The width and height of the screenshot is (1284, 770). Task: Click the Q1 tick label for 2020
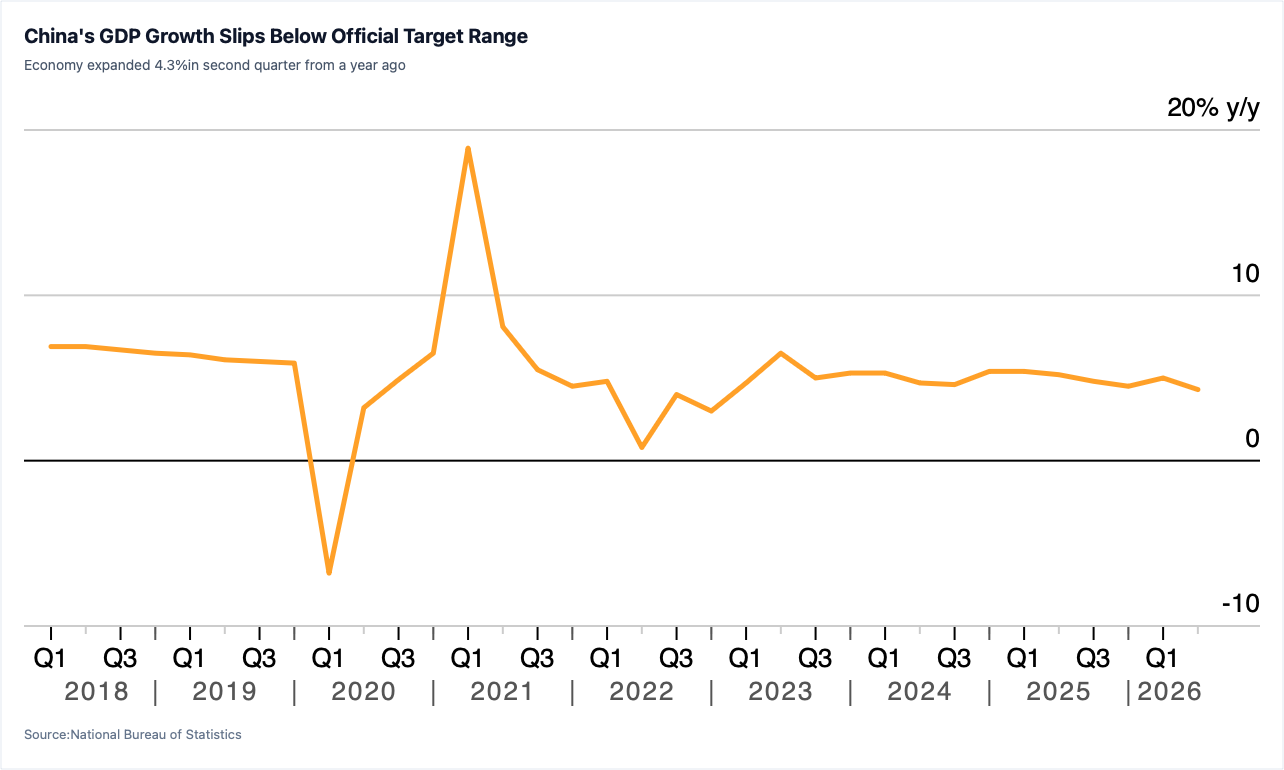(x=329, y=659)
